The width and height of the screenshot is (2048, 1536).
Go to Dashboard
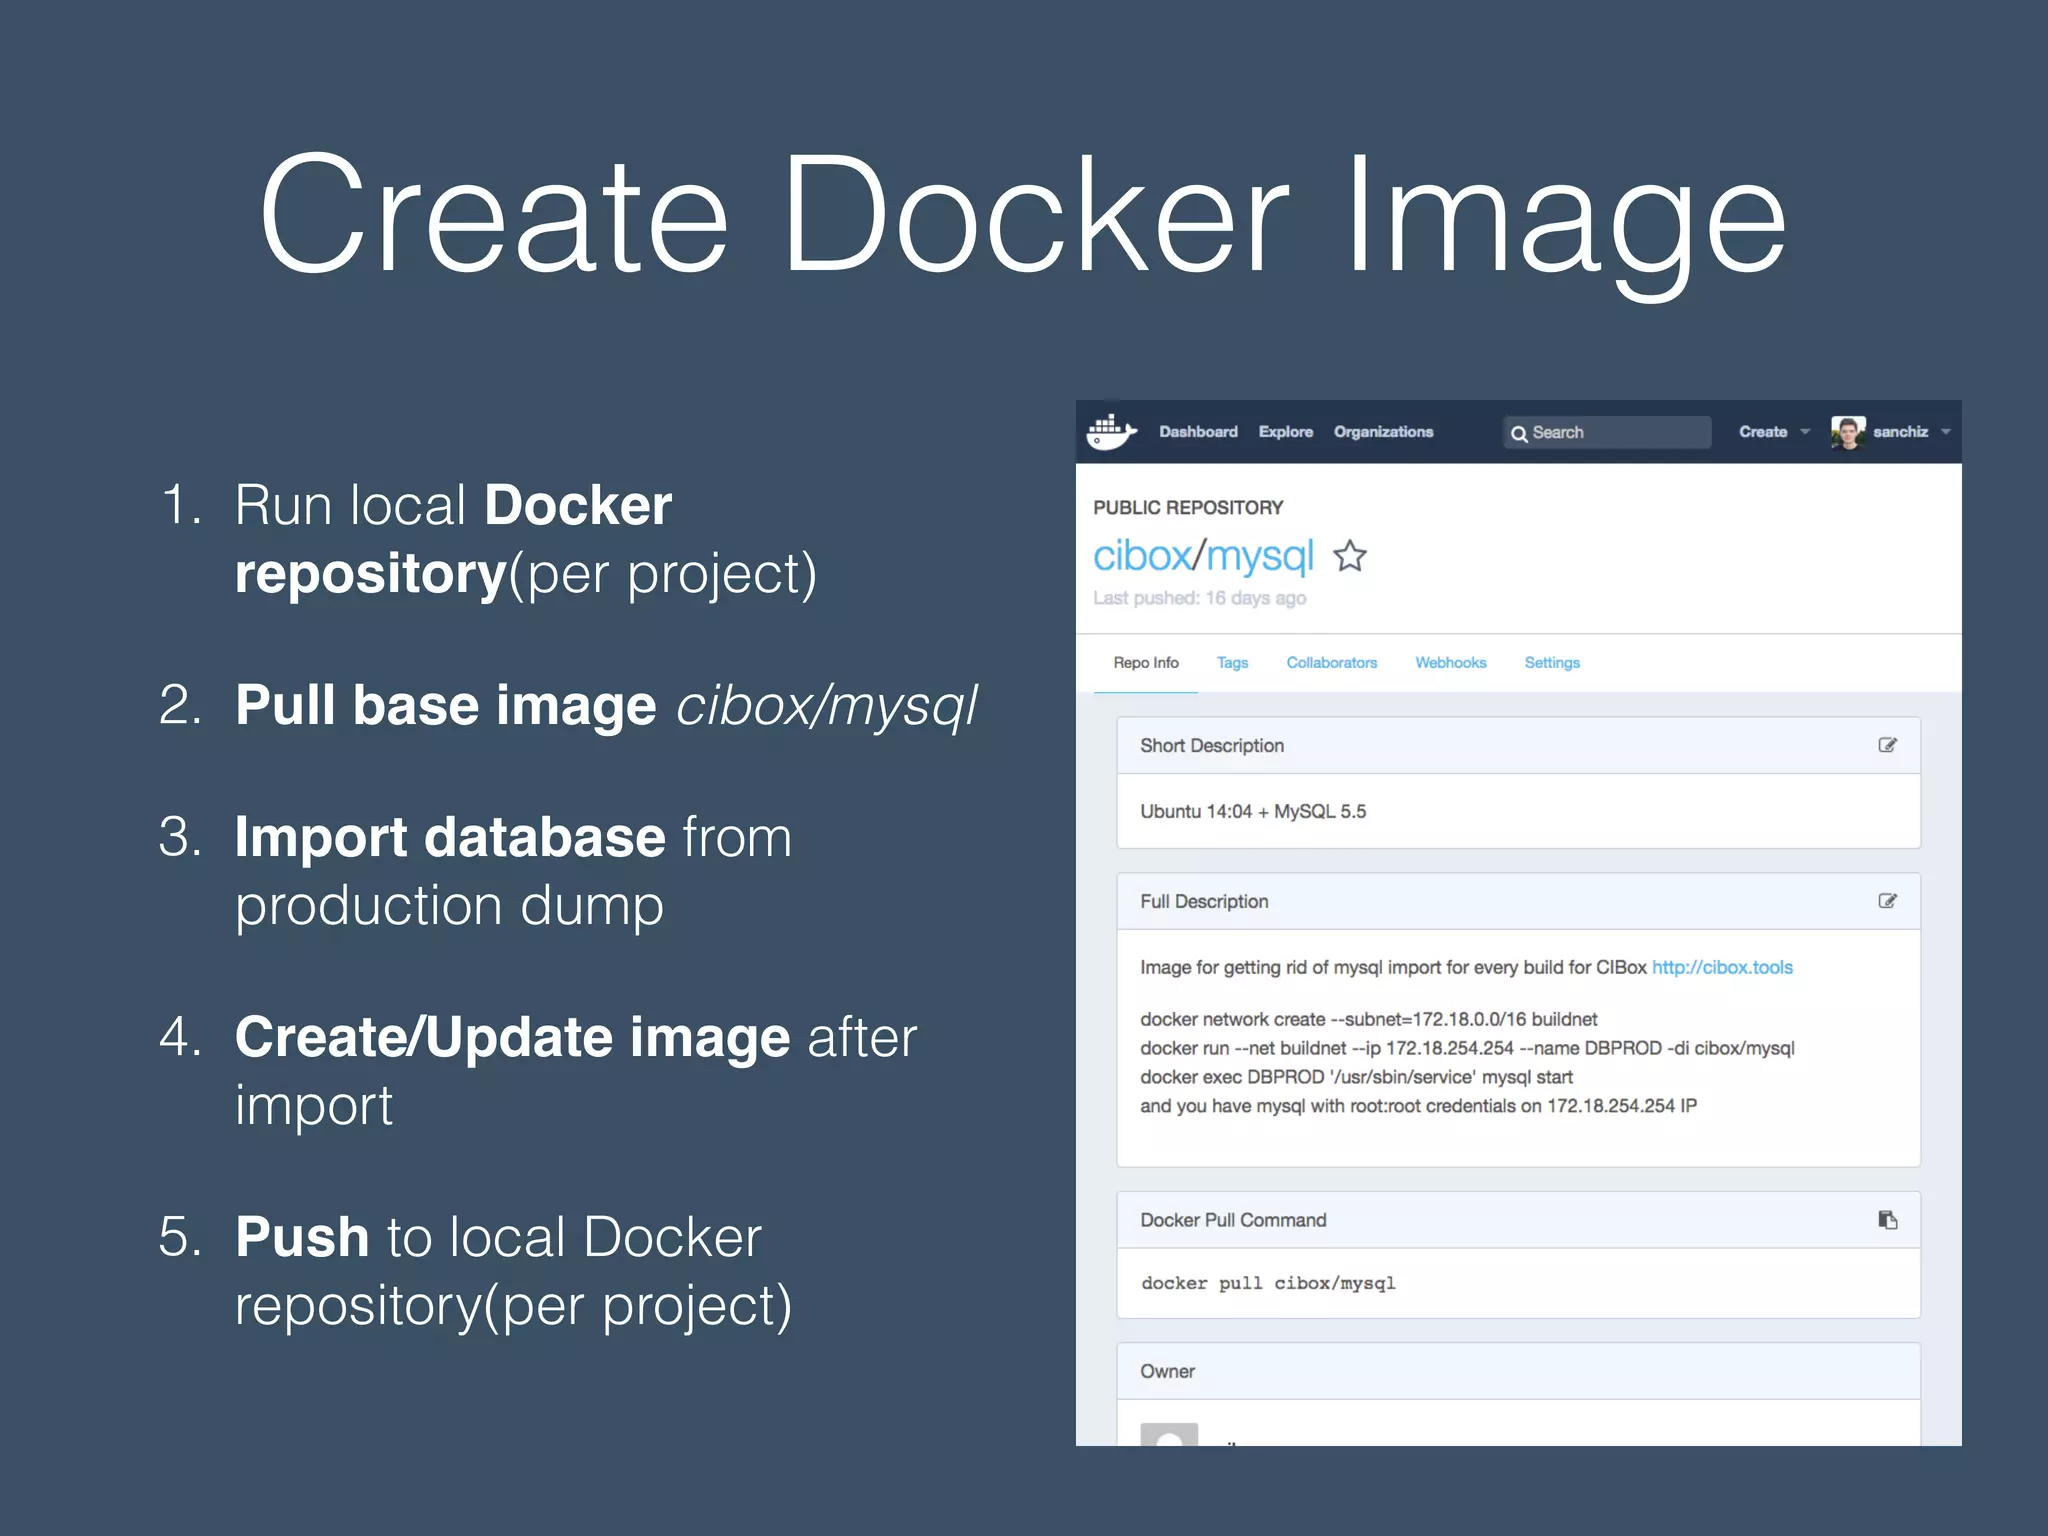1198,432
